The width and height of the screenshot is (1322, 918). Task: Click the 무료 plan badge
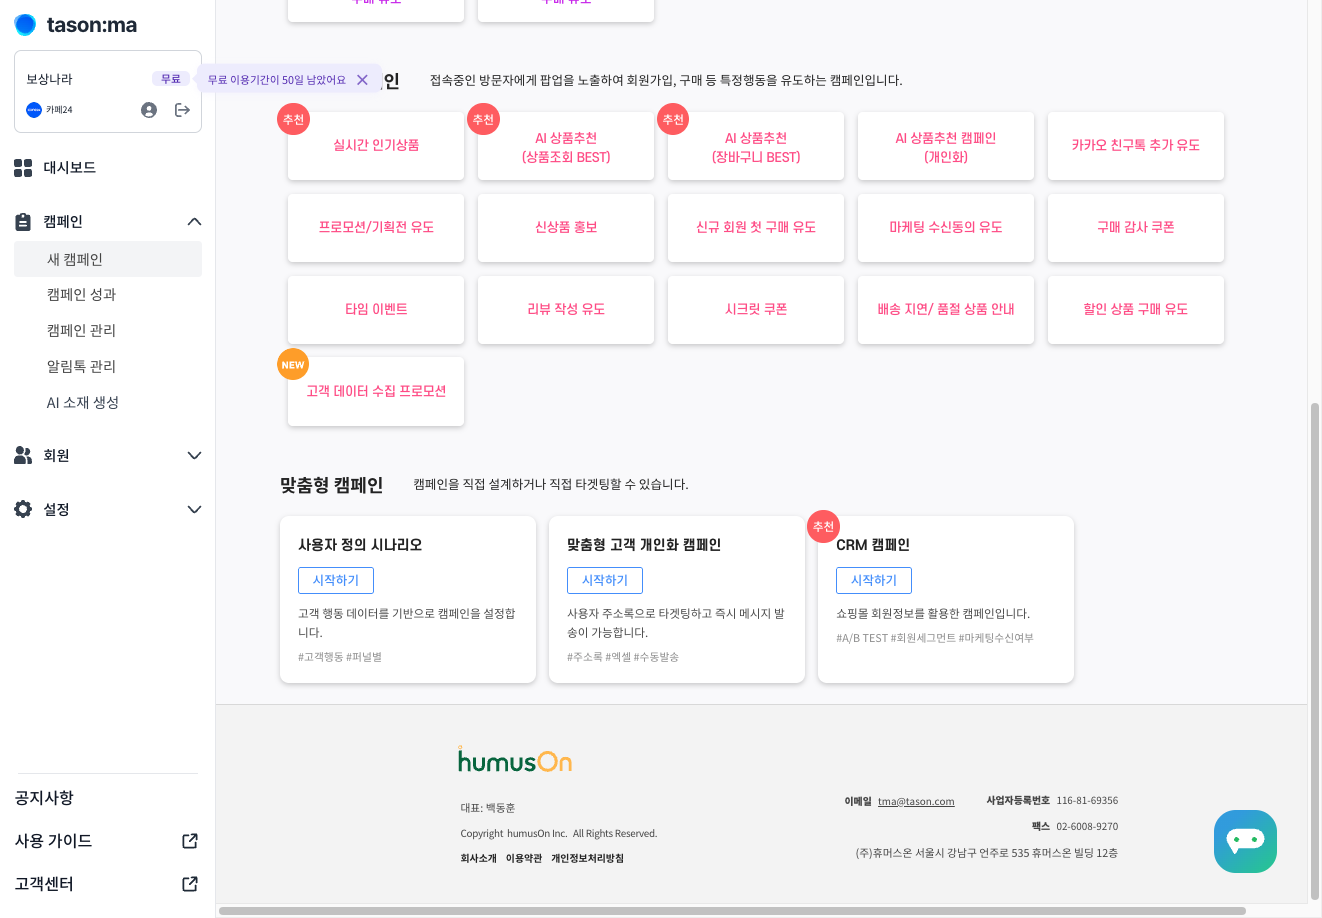click(x=171, y=79)
